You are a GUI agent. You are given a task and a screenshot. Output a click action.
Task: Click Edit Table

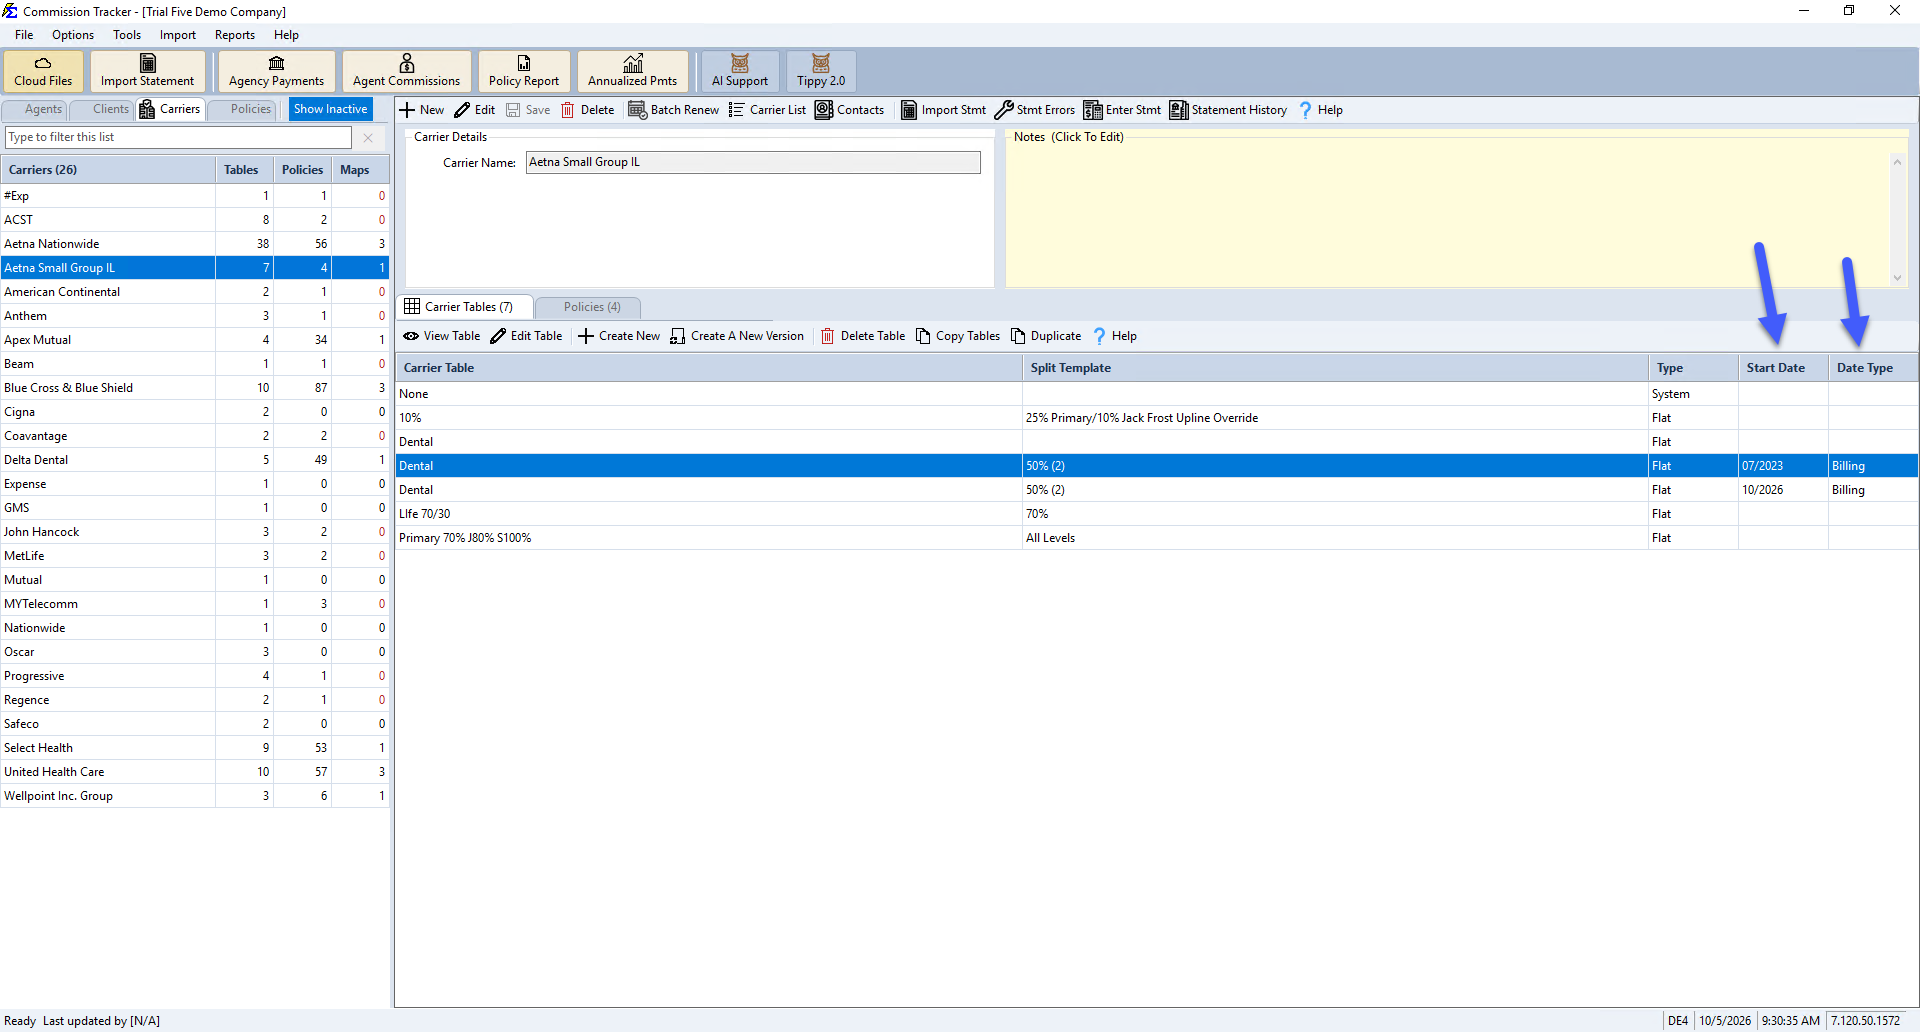pyautogui.click(x=526, y=336)
